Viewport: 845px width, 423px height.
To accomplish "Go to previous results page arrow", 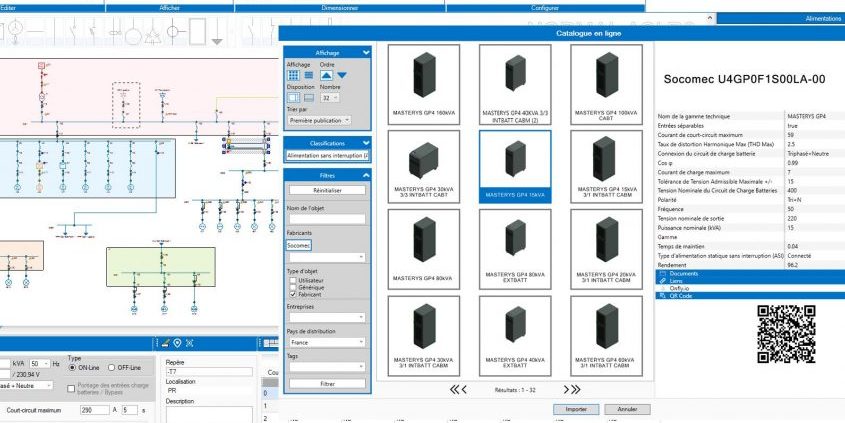I will pyautogui.click(x=464, y=390).
